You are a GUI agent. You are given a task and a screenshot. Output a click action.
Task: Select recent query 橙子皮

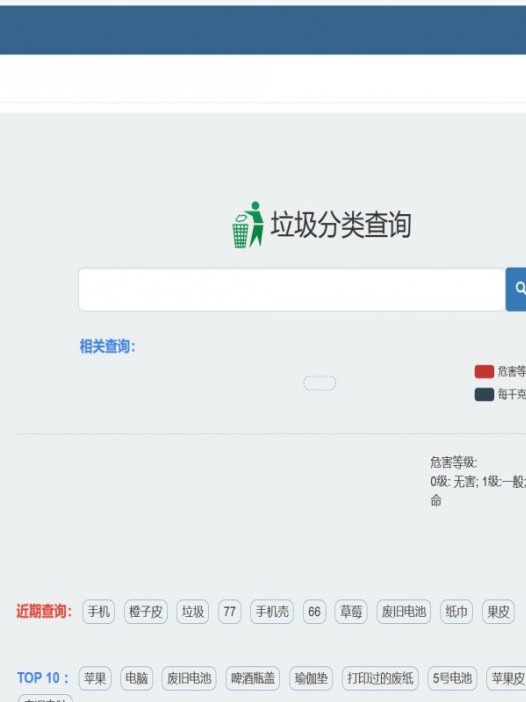(145, 612)
